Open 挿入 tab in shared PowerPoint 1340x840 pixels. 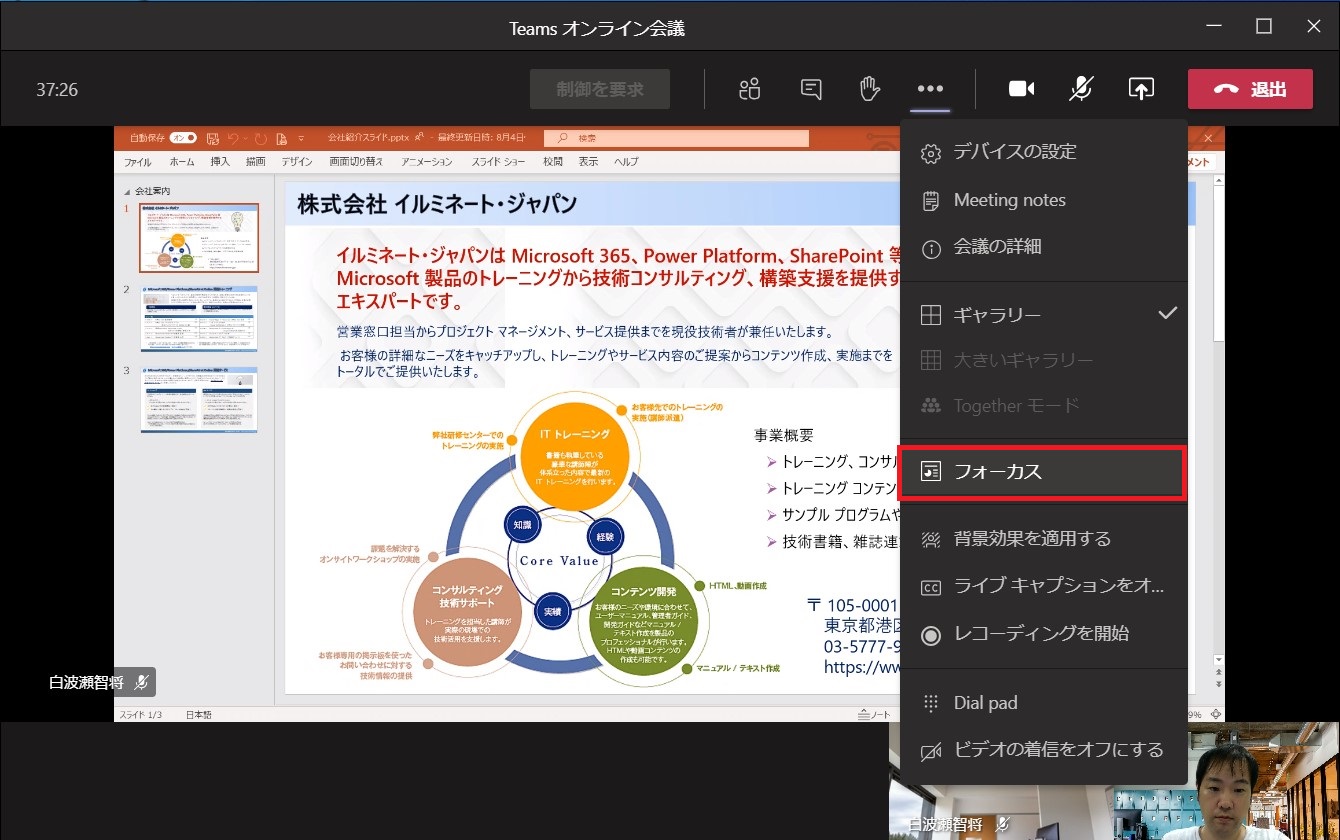click(220, 161)
